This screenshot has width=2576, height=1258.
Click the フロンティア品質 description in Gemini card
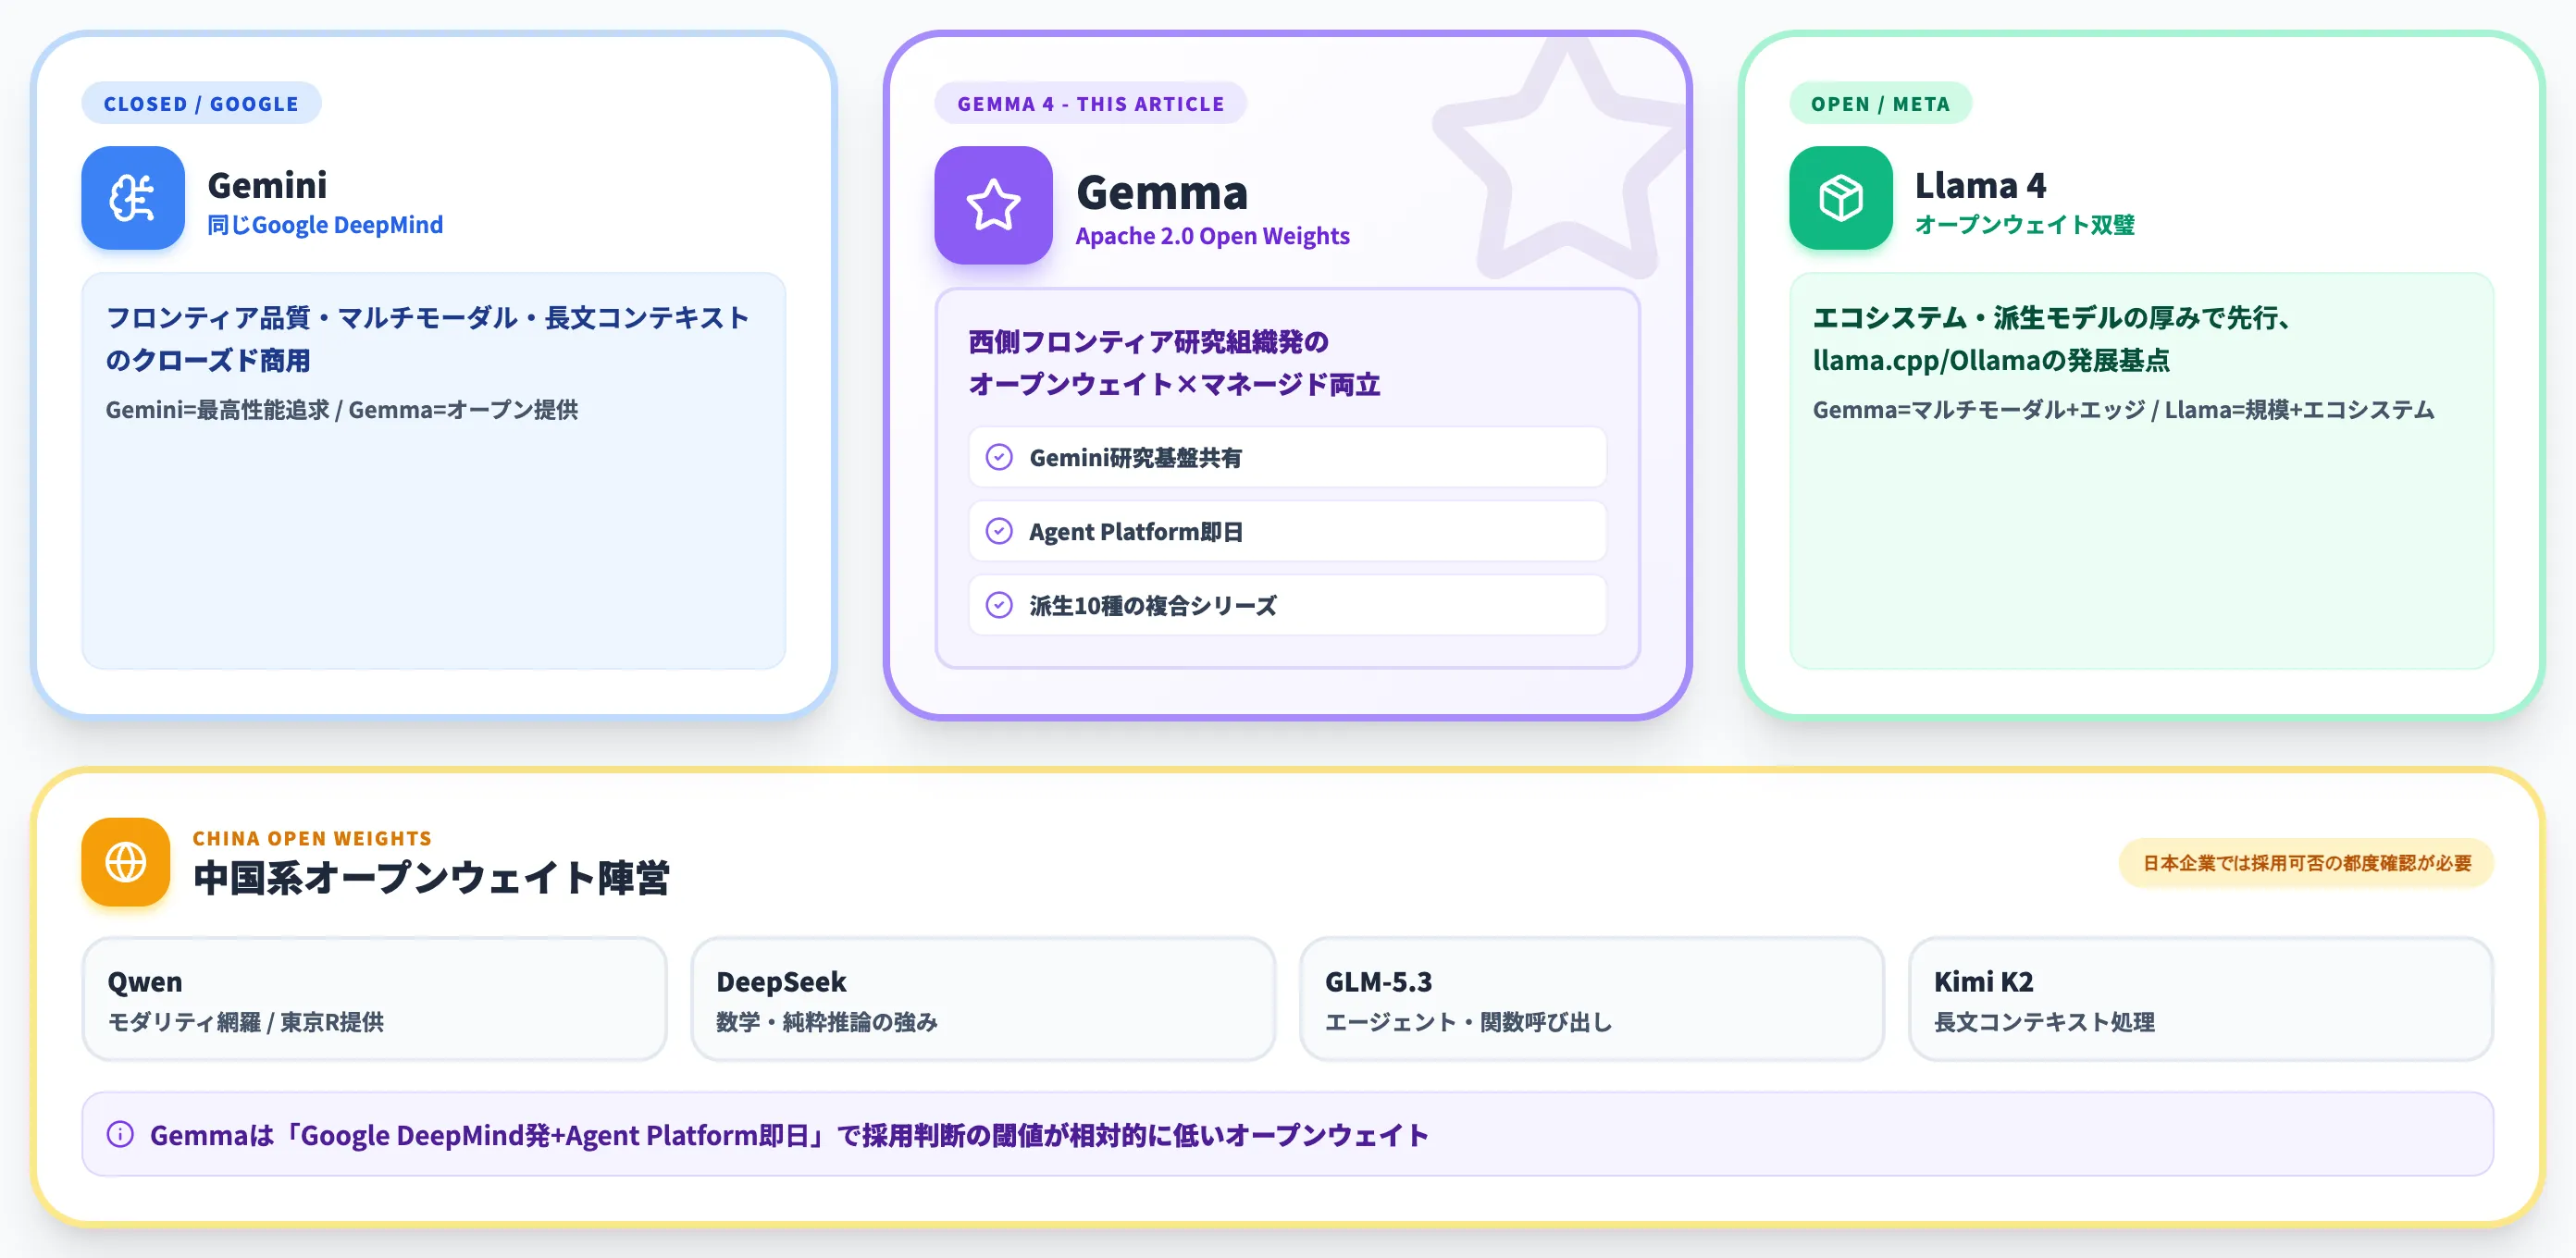pyautogui.click(x=428, y=339)
